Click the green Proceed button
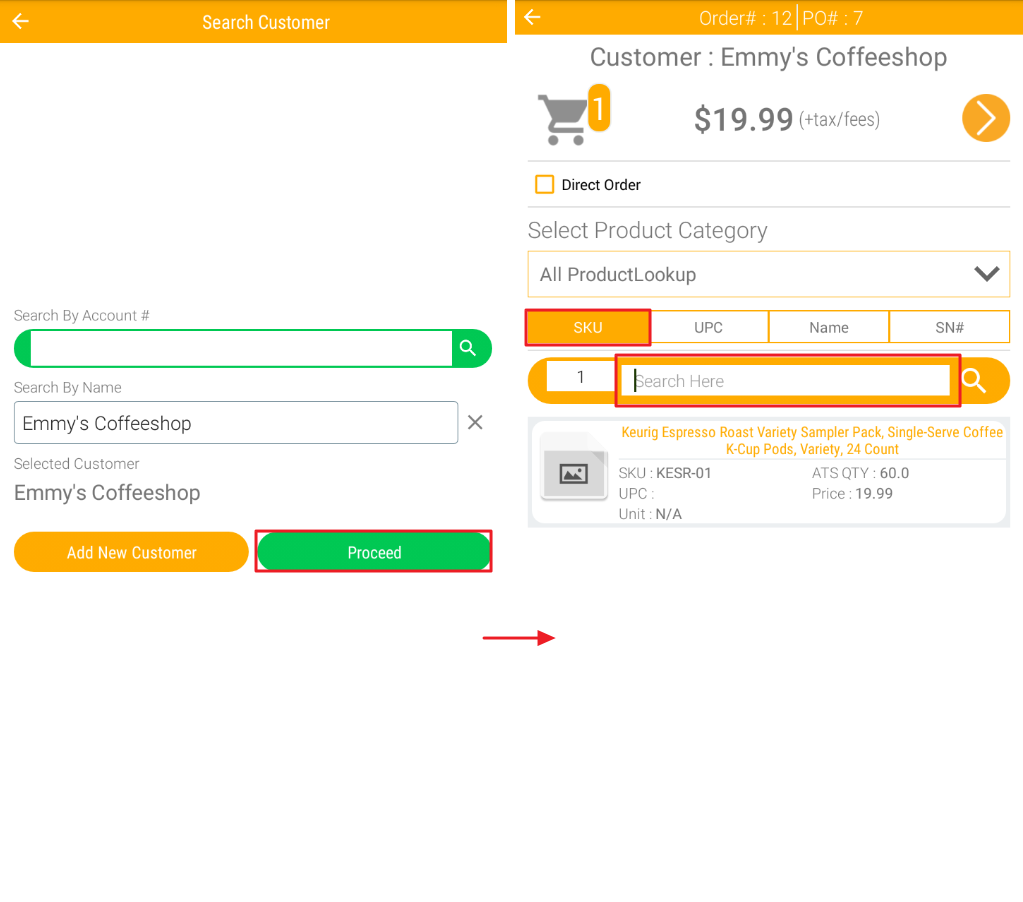Screen dimensions: 1023x902 pos(374,552)
